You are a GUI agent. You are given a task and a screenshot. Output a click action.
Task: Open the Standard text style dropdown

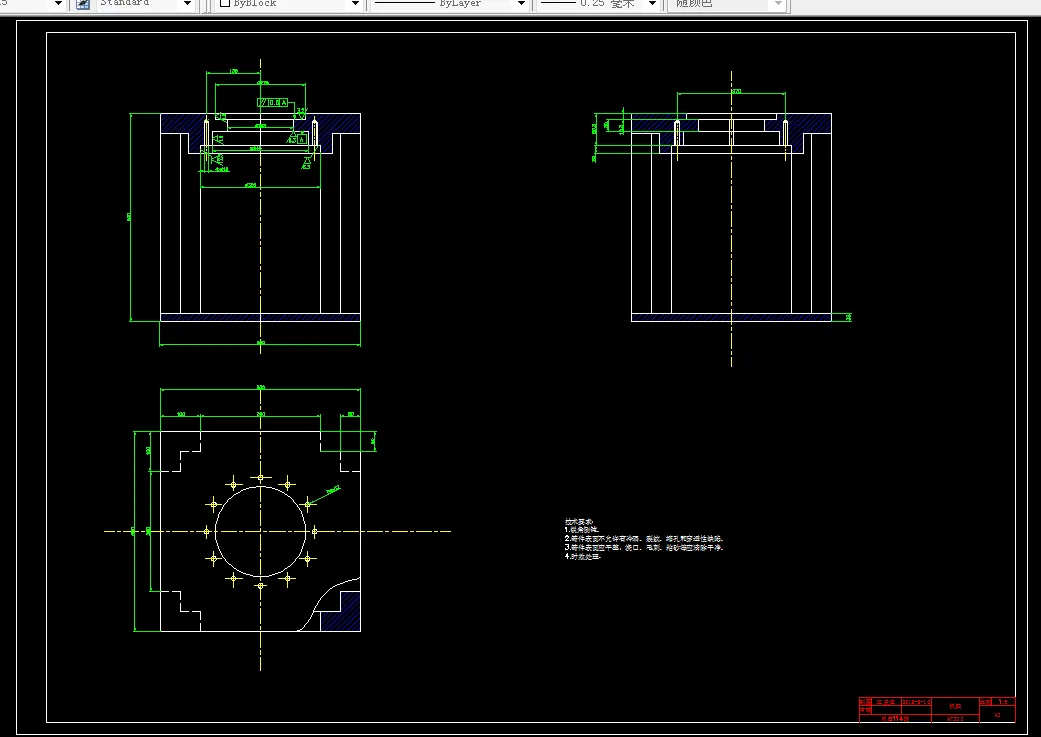coord(187,4)
